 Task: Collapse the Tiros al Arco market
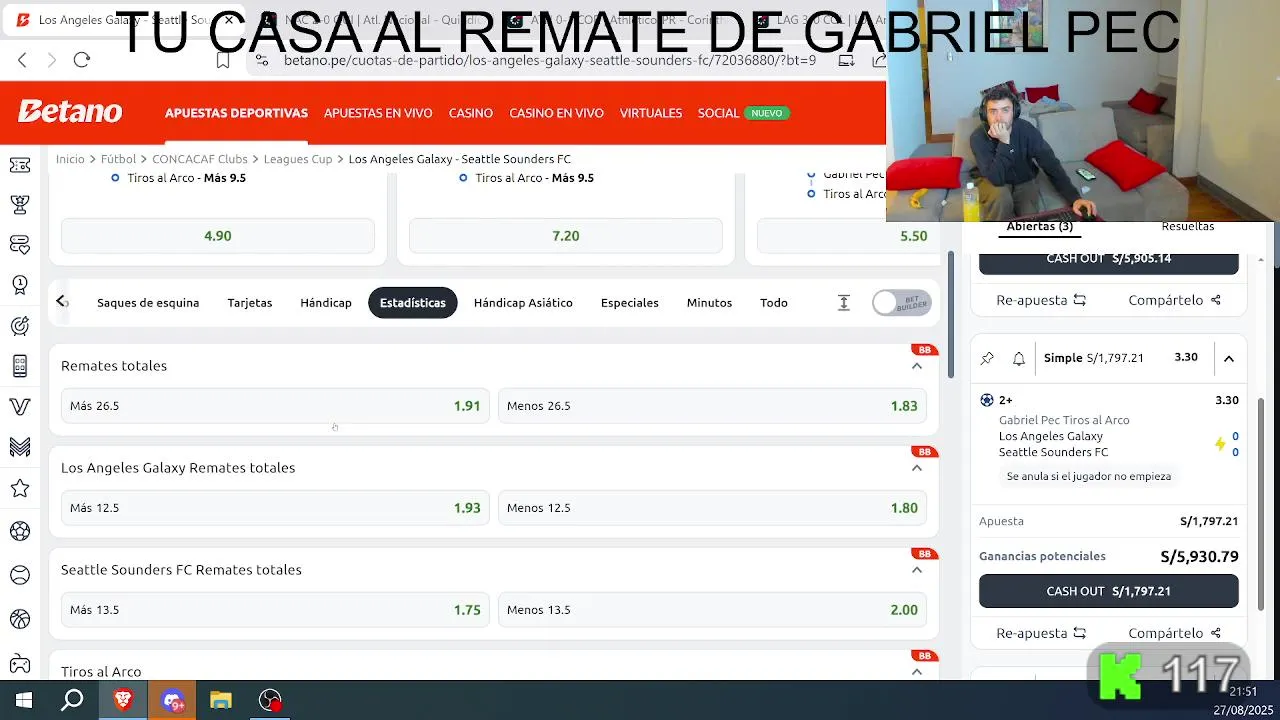(x=917, y=671)
